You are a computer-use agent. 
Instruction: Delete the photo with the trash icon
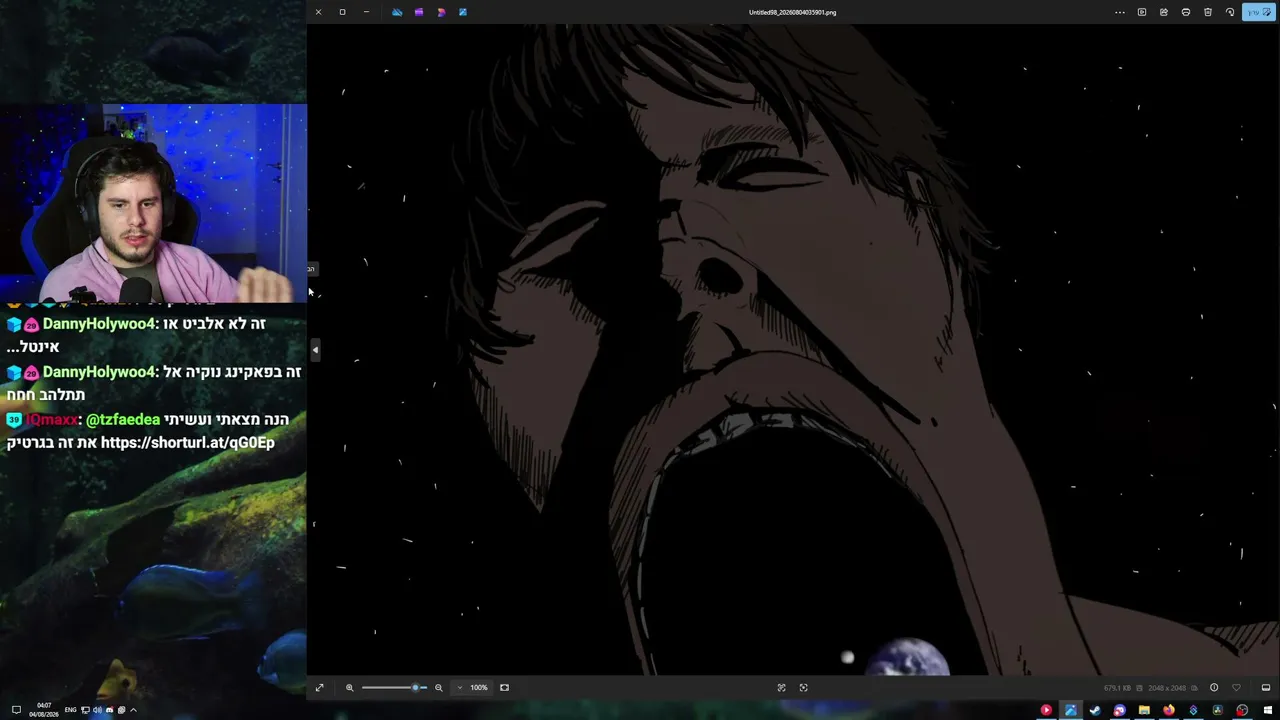[1208, 12]
